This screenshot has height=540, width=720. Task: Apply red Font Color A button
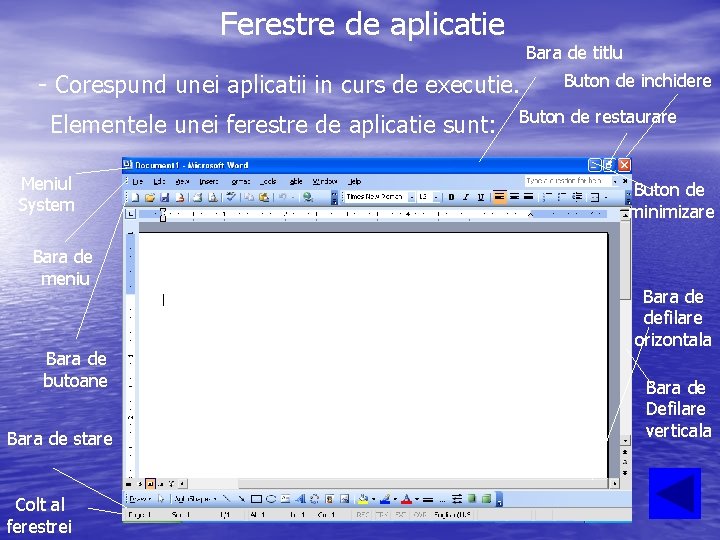tap(406, 499)
